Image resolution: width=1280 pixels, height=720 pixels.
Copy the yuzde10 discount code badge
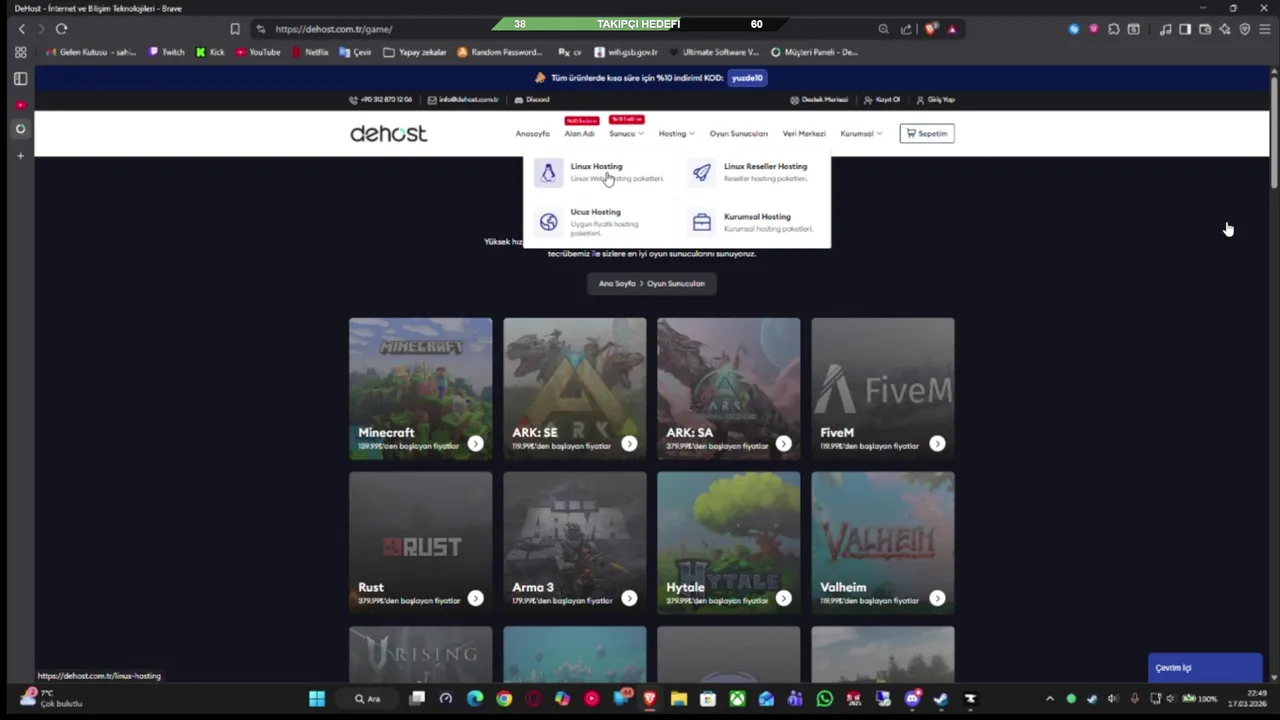(x=747, y=78)
